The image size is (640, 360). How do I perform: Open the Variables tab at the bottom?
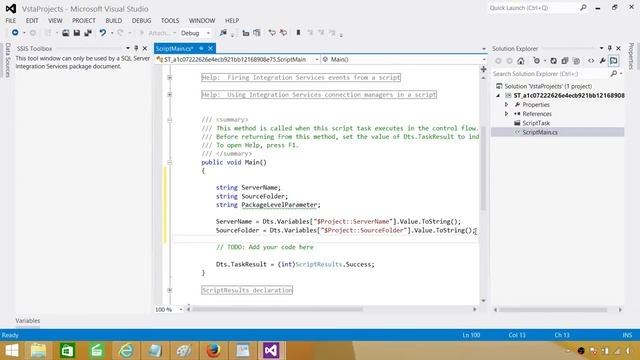pyautogui.click(x=28, y=321)
